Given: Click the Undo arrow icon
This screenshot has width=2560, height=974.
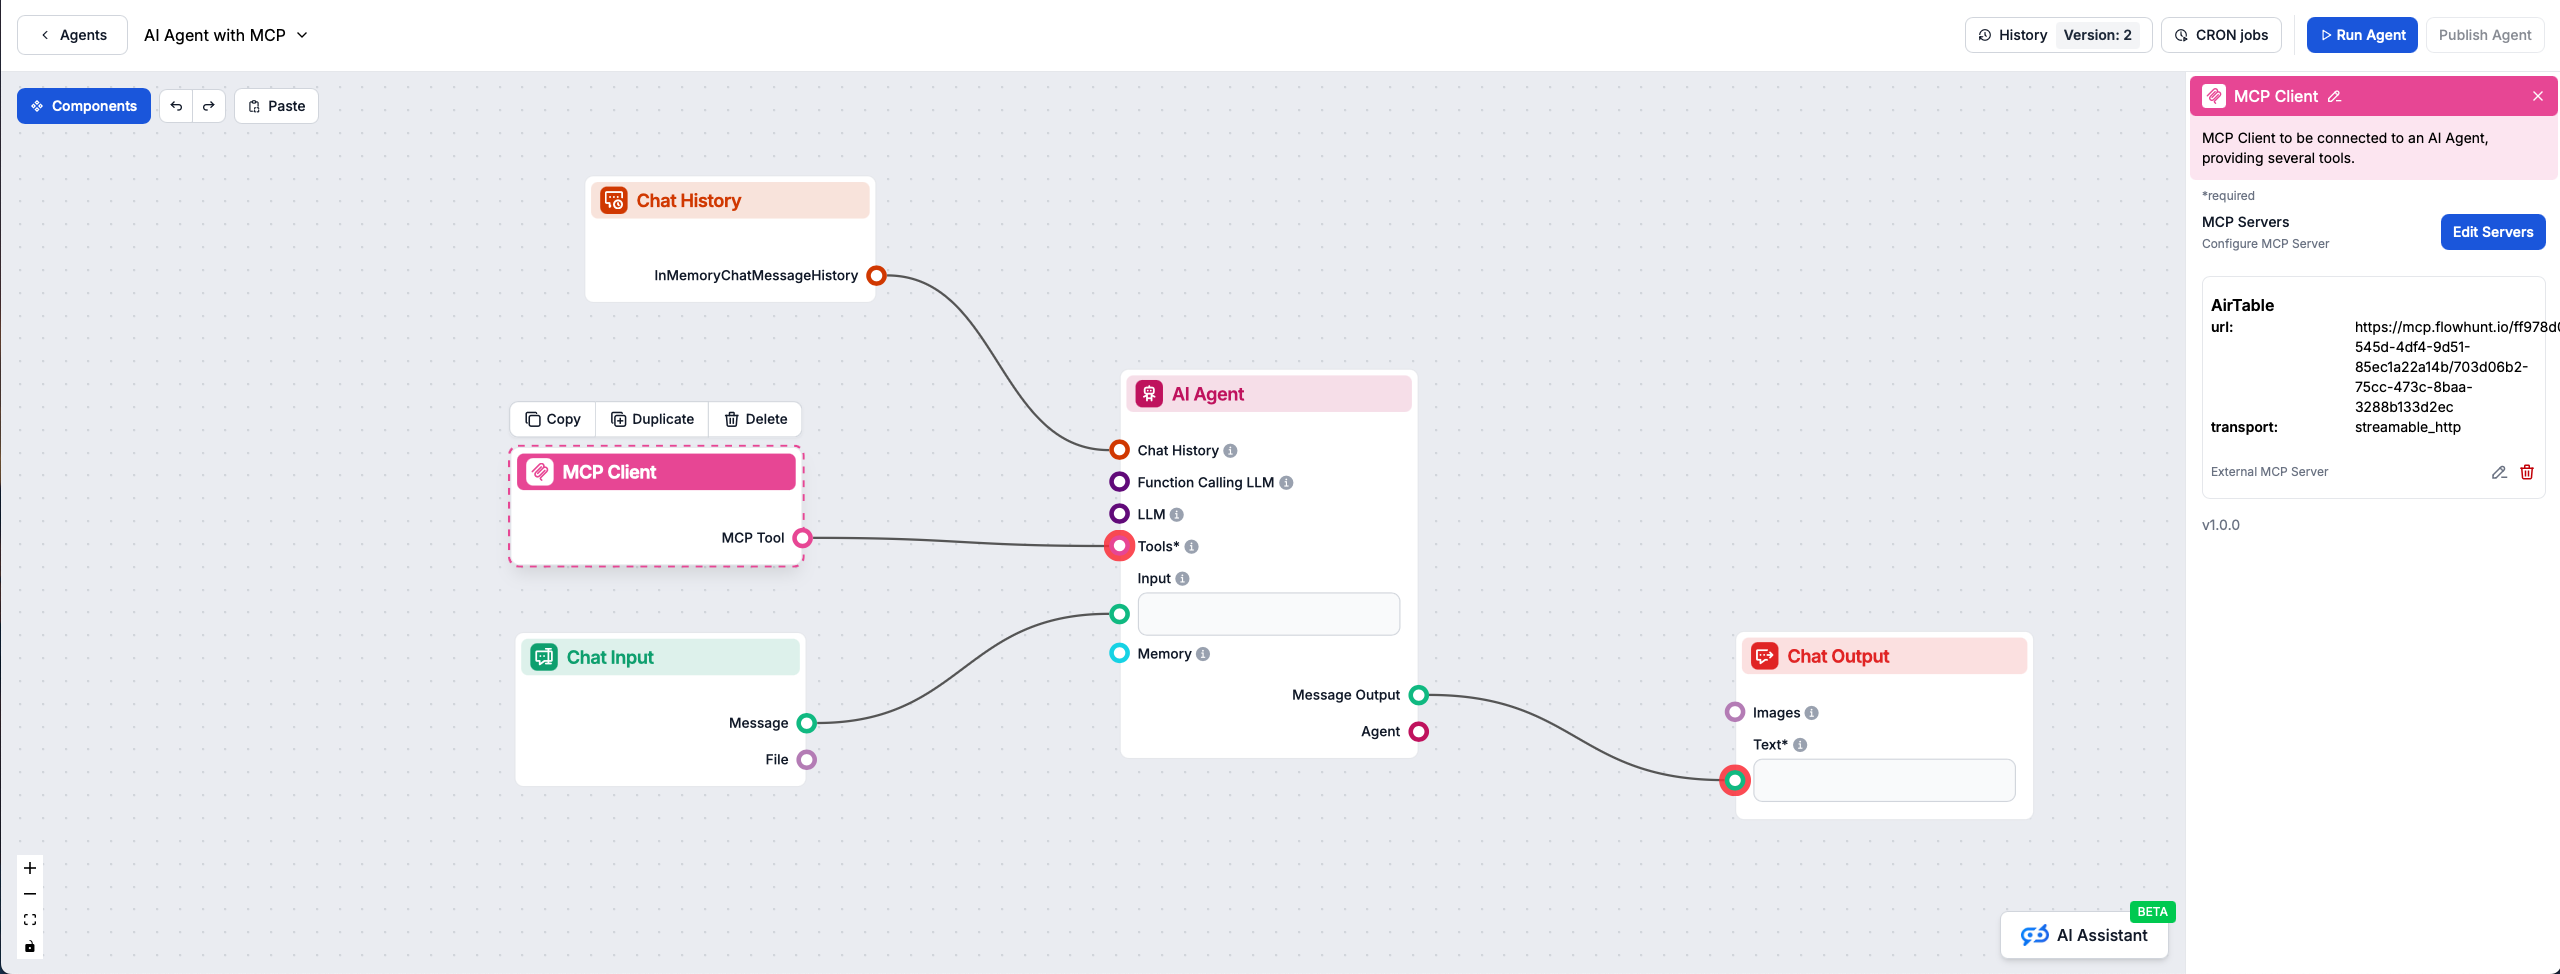Looking at the screenshot, I should tap(175, 105).
